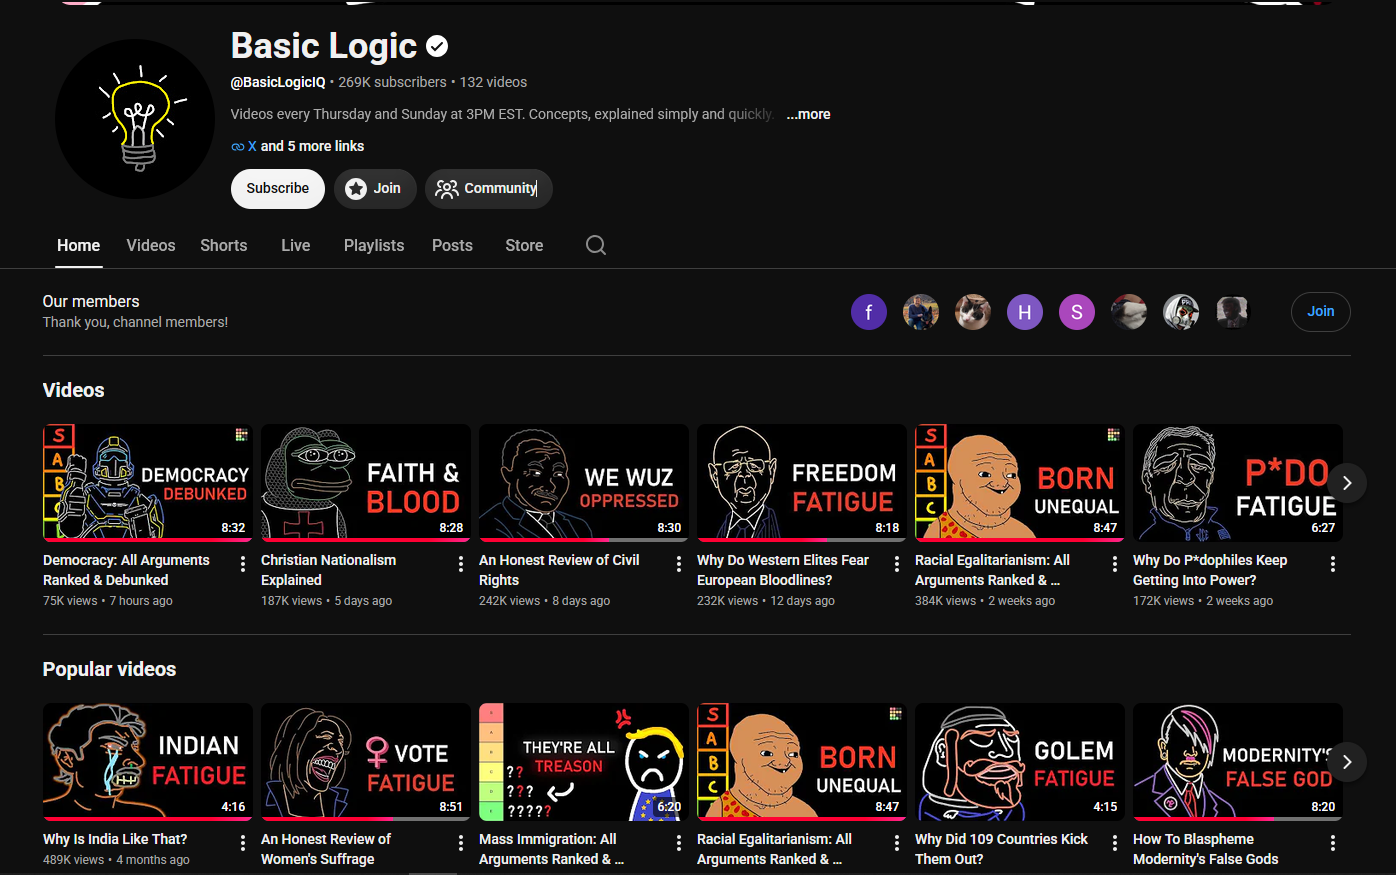
Task: Show next videos in the Videos row
Action: click(1347, 483)
